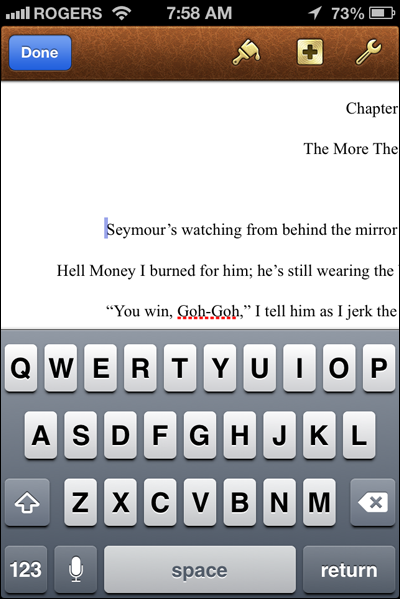The image size is (400, 599).
Task: Tap the V key
Action: pyautogui.click(x=200, y=502)
